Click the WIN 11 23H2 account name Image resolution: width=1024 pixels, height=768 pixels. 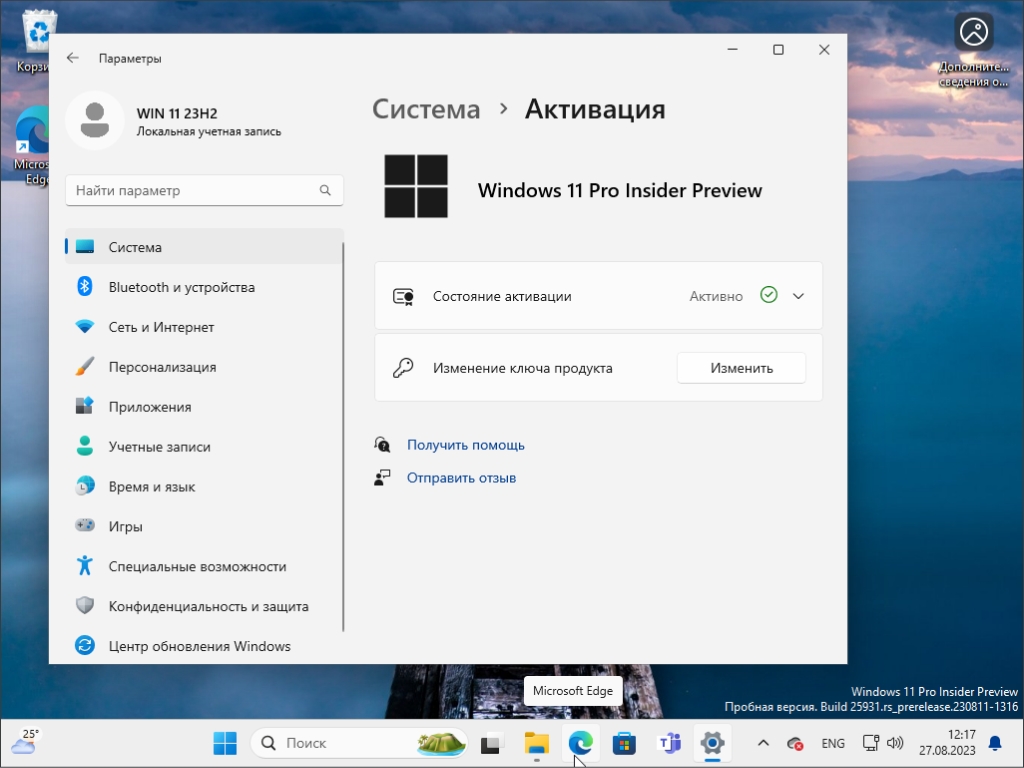177,113
